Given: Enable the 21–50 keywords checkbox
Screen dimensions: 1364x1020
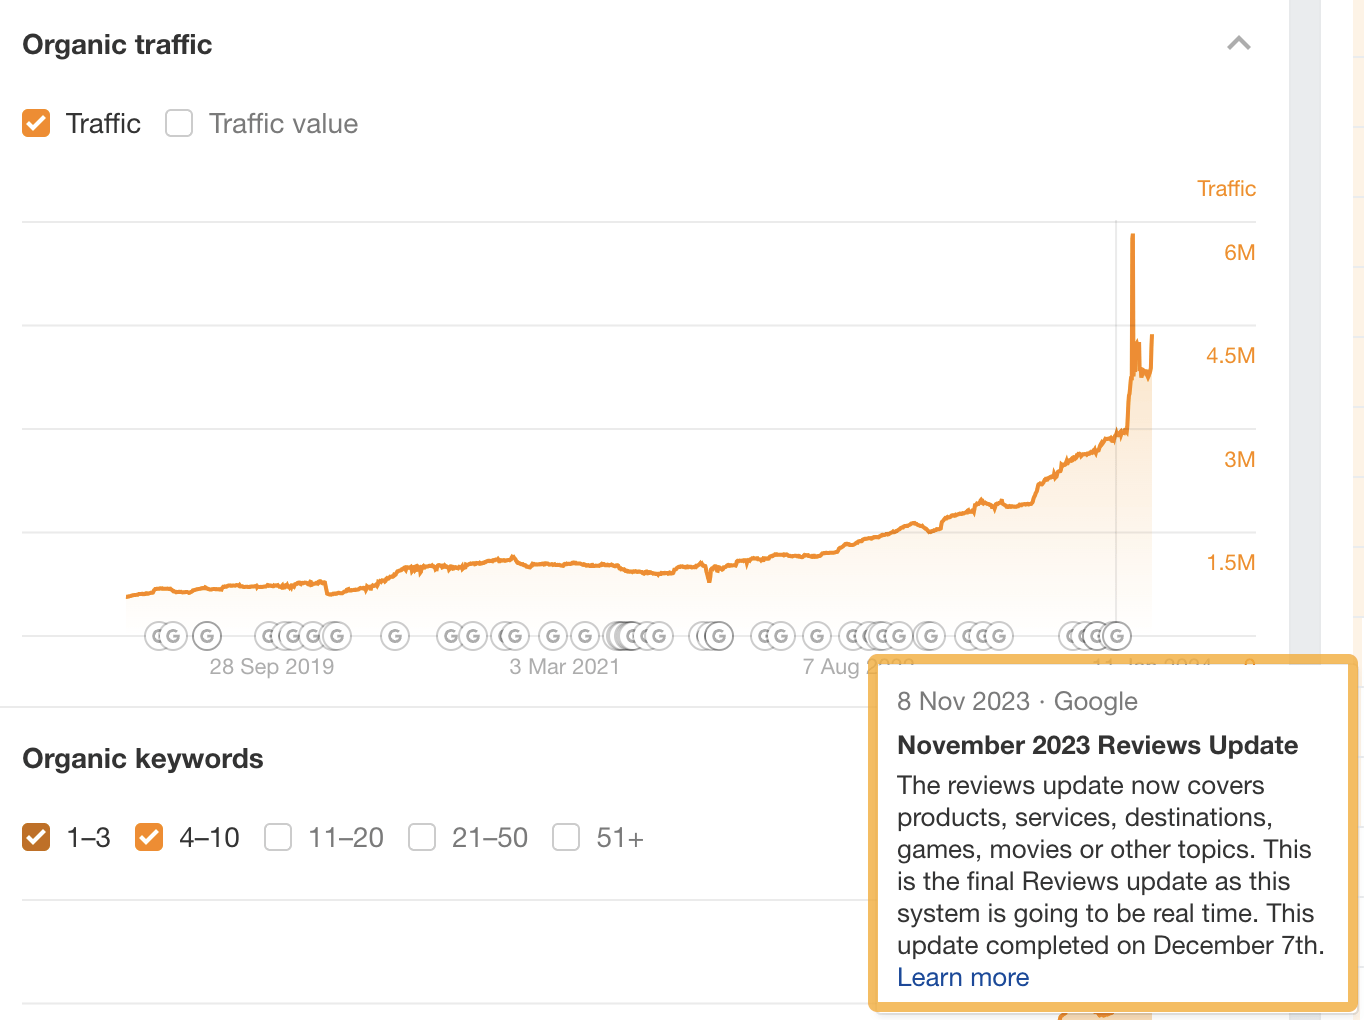Looking at the screenshot, I should click(x=422, y=837).
